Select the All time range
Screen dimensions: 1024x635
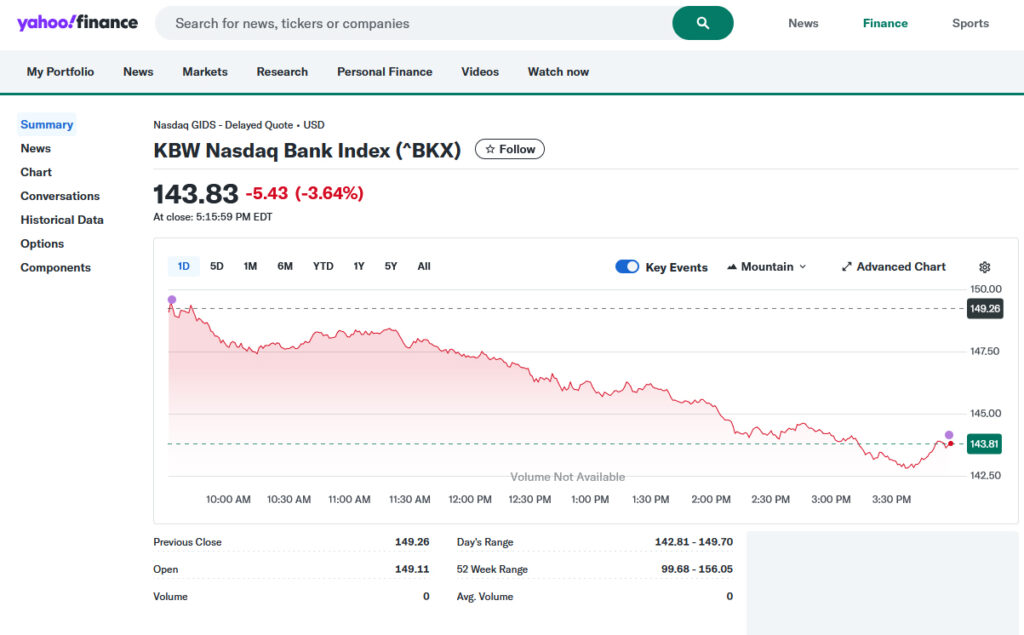tap(424, 266)
